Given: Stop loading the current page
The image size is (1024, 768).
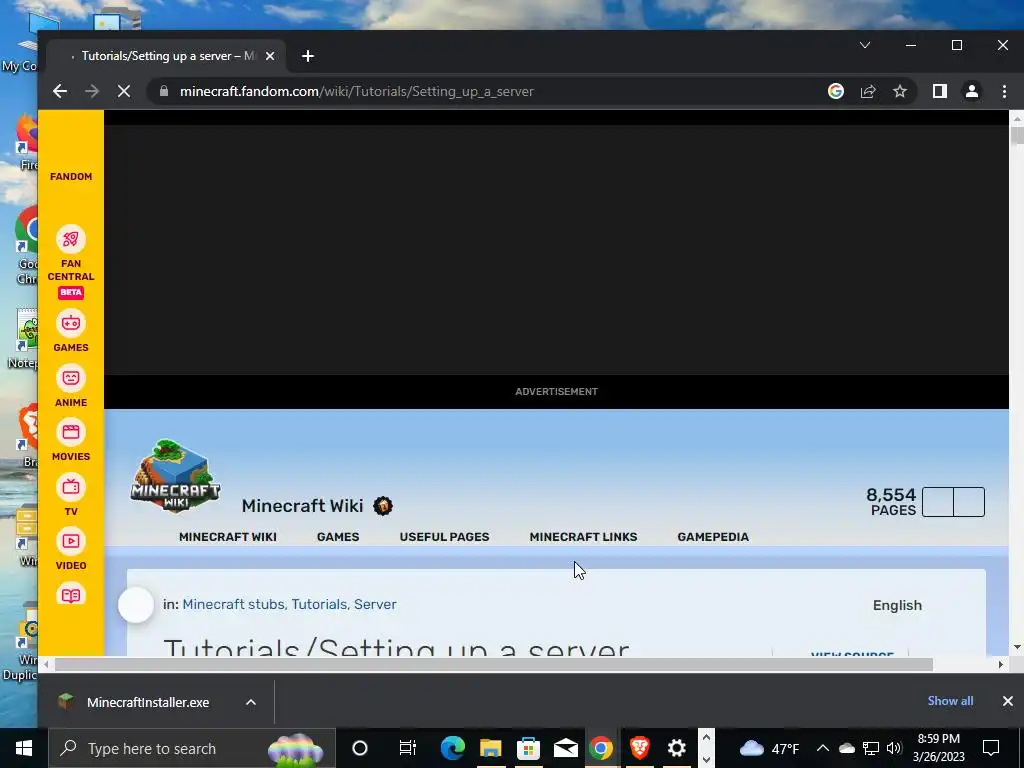Looking at the screenshot, I should (x=123, y=91).
